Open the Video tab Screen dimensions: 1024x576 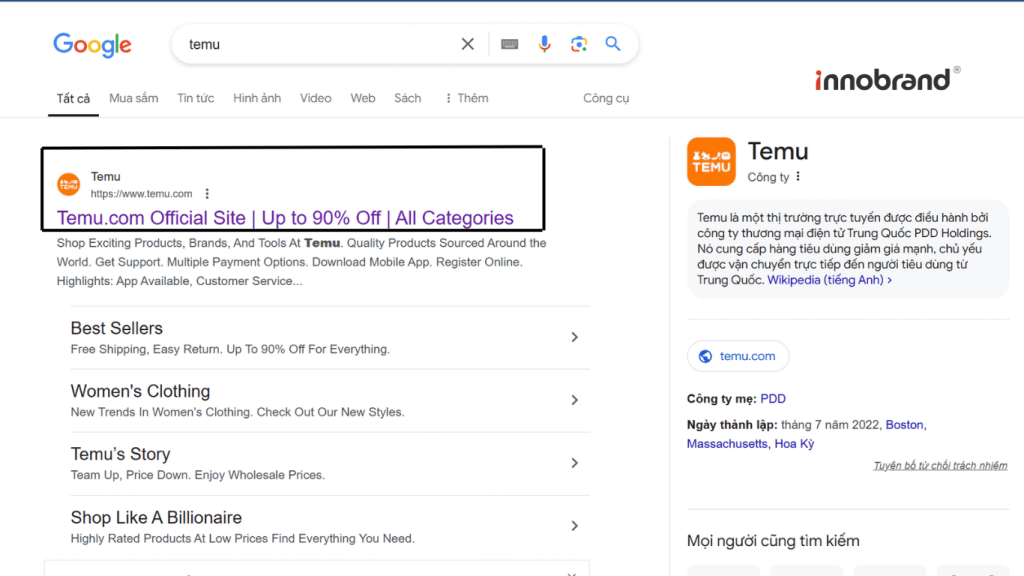click(315, 98)
